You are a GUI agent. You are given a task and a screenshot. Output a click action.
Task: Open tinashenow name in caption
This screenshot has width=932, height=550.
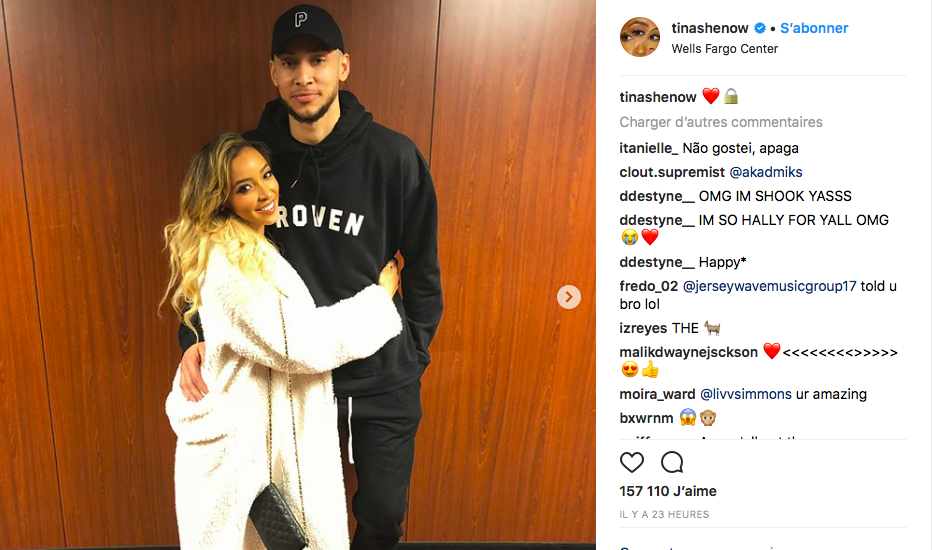pyautogui.click(x=657, y=97)
